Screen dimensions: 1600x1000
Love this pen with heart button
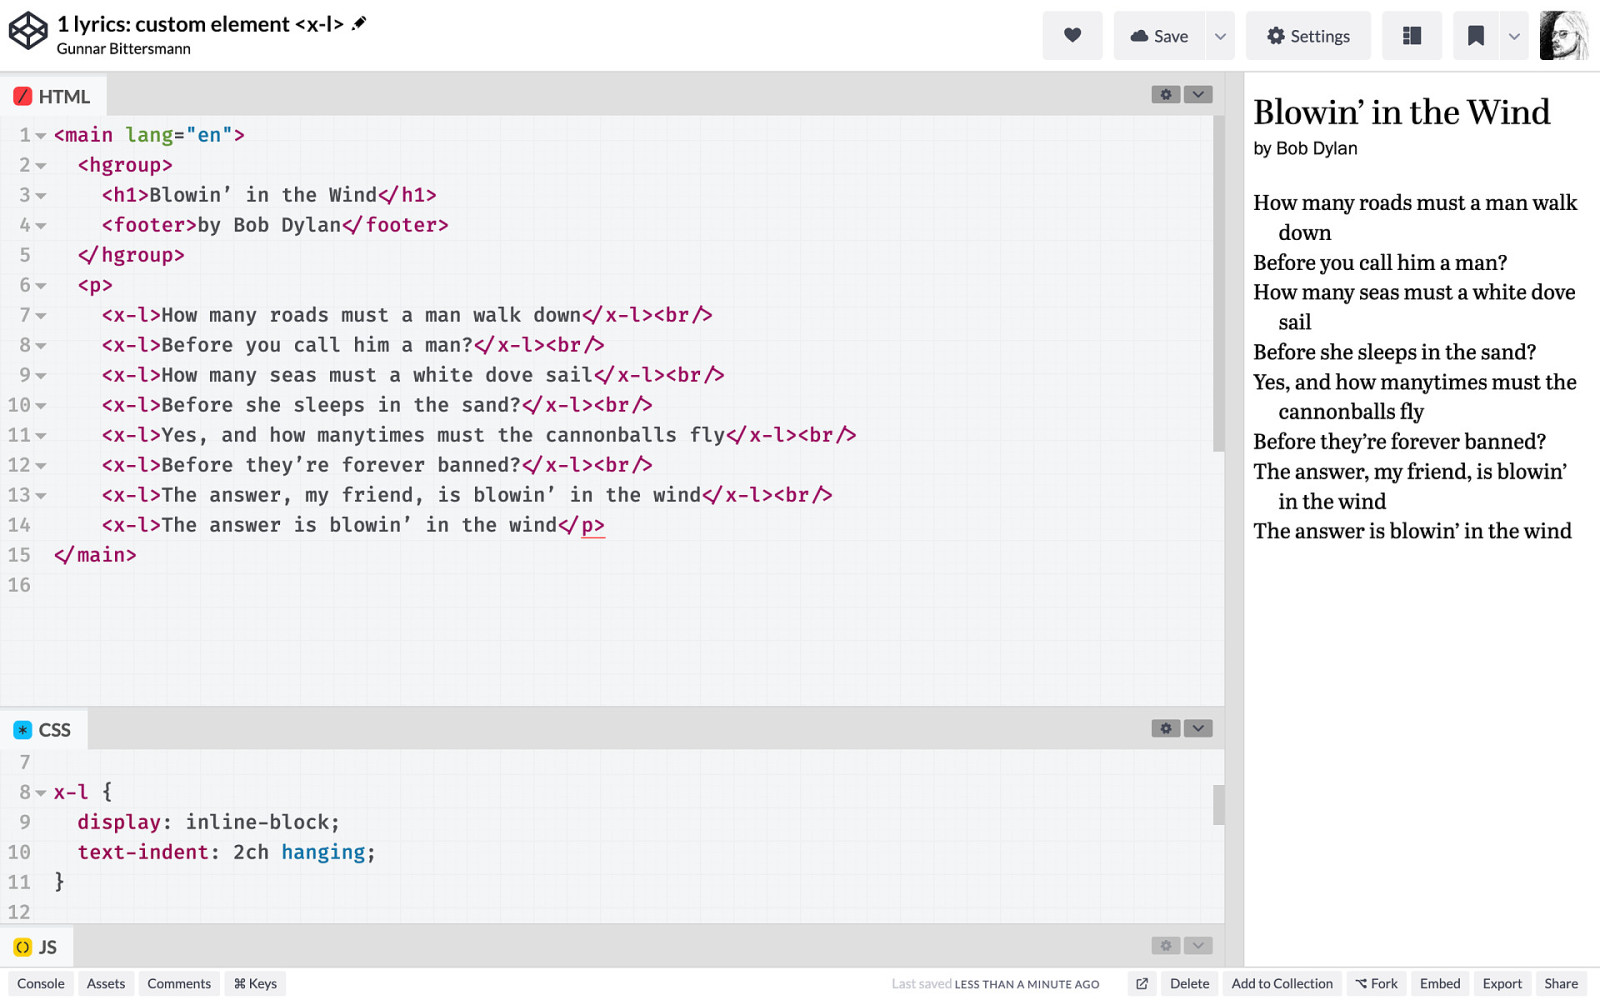[1072, 36]
